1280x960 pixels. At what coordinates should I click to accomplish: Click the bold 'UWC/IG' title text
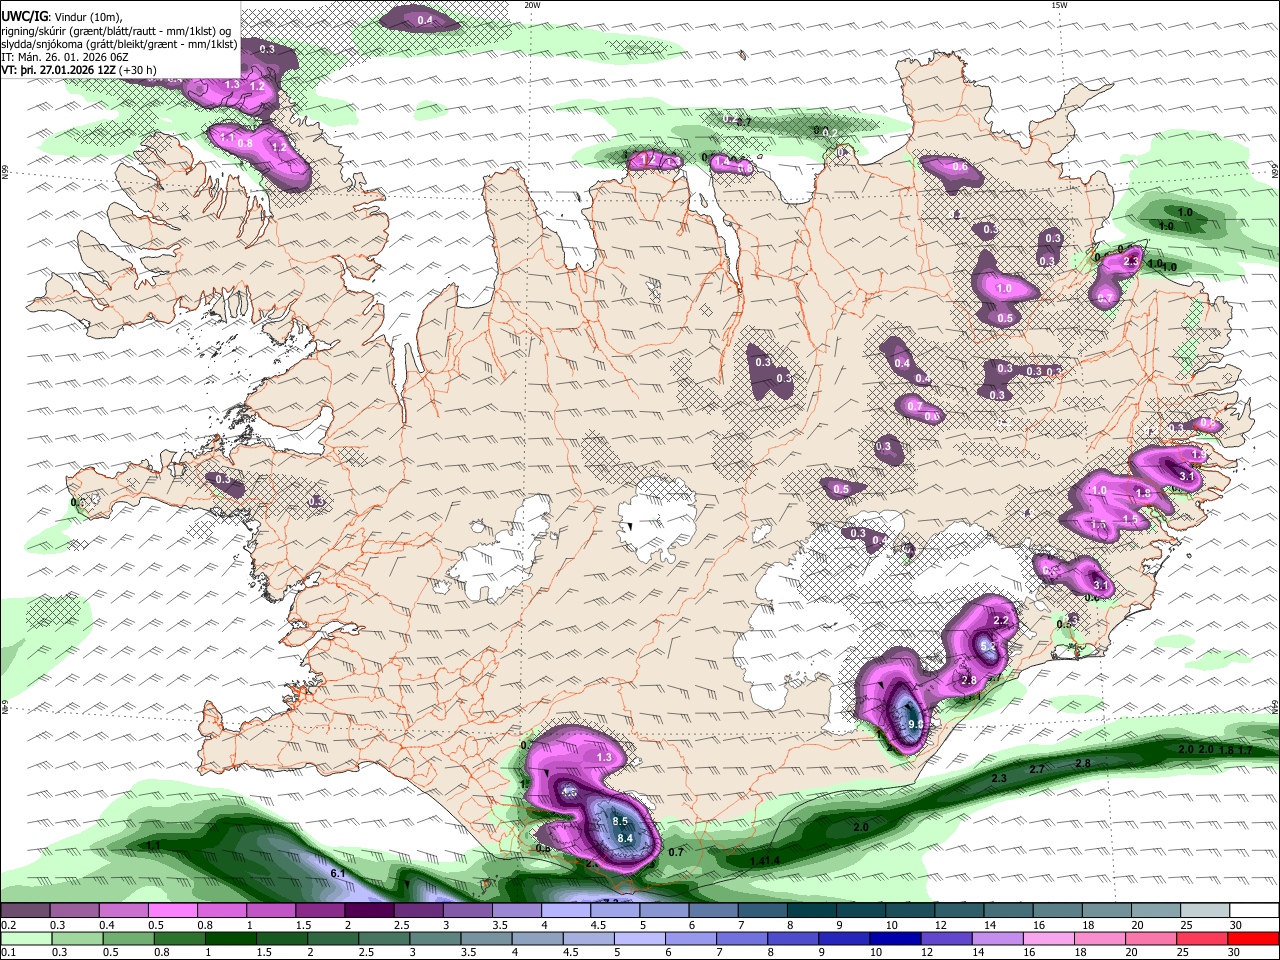click(x=23, y=15)
